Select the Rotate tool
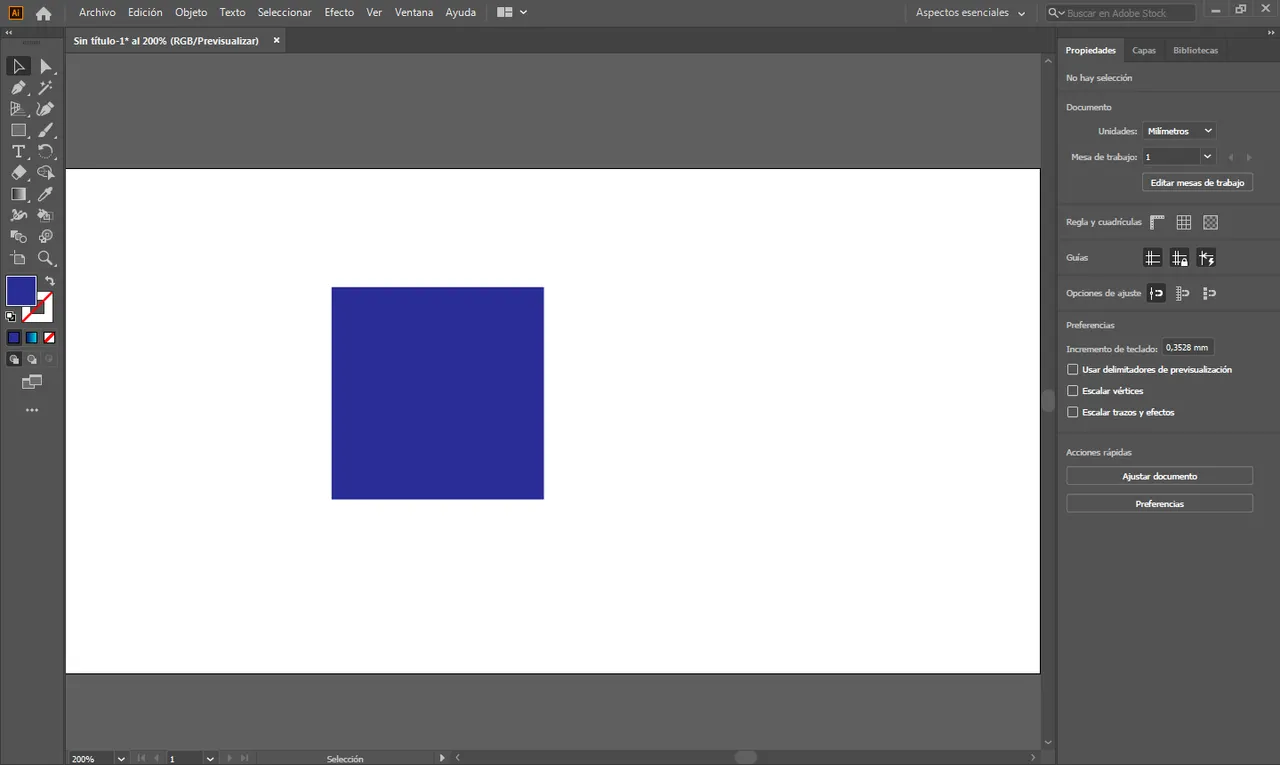The image size is (1280, 765). pyautogui.click(x=45, y=152)
